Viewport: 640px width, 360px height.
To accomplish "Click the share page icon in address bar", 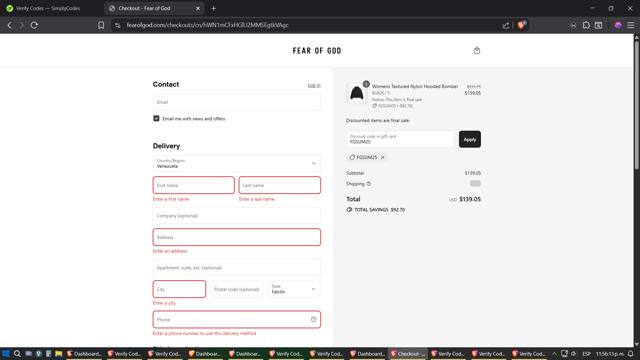I will (506, 25).
